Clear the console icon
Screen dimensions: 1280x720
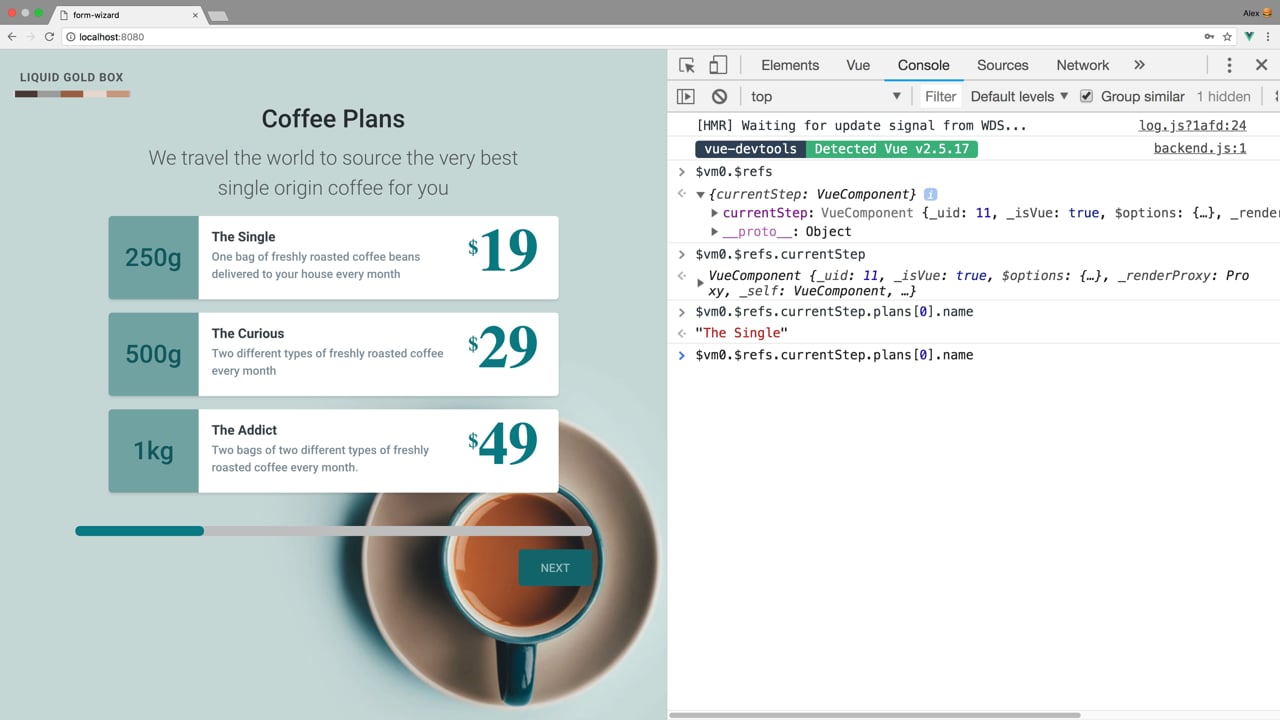coord(719,96)
